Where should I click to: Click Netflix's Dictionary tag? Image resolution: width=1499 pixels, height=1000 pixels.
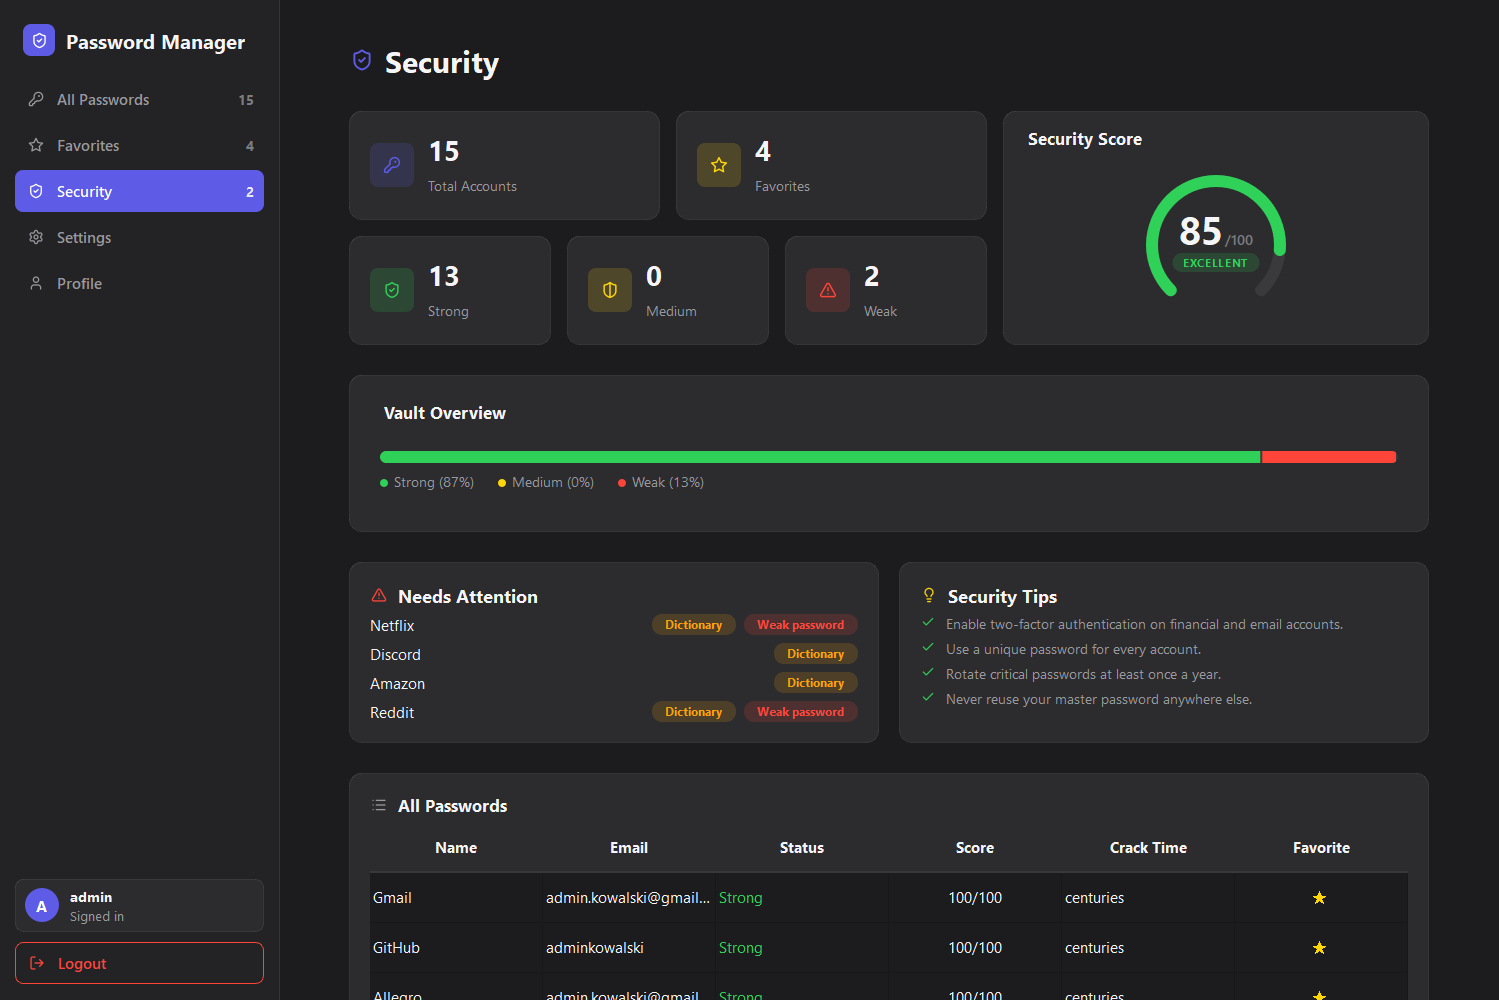coord(693,625)
